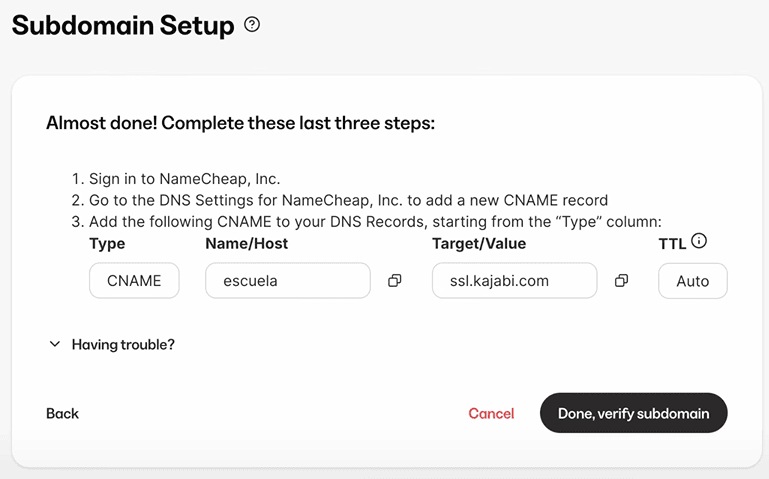Screen dimensions: 769x479
Task: Click the ssl.kajabi.com Target/Value field
Action: [x=514, y=281]
